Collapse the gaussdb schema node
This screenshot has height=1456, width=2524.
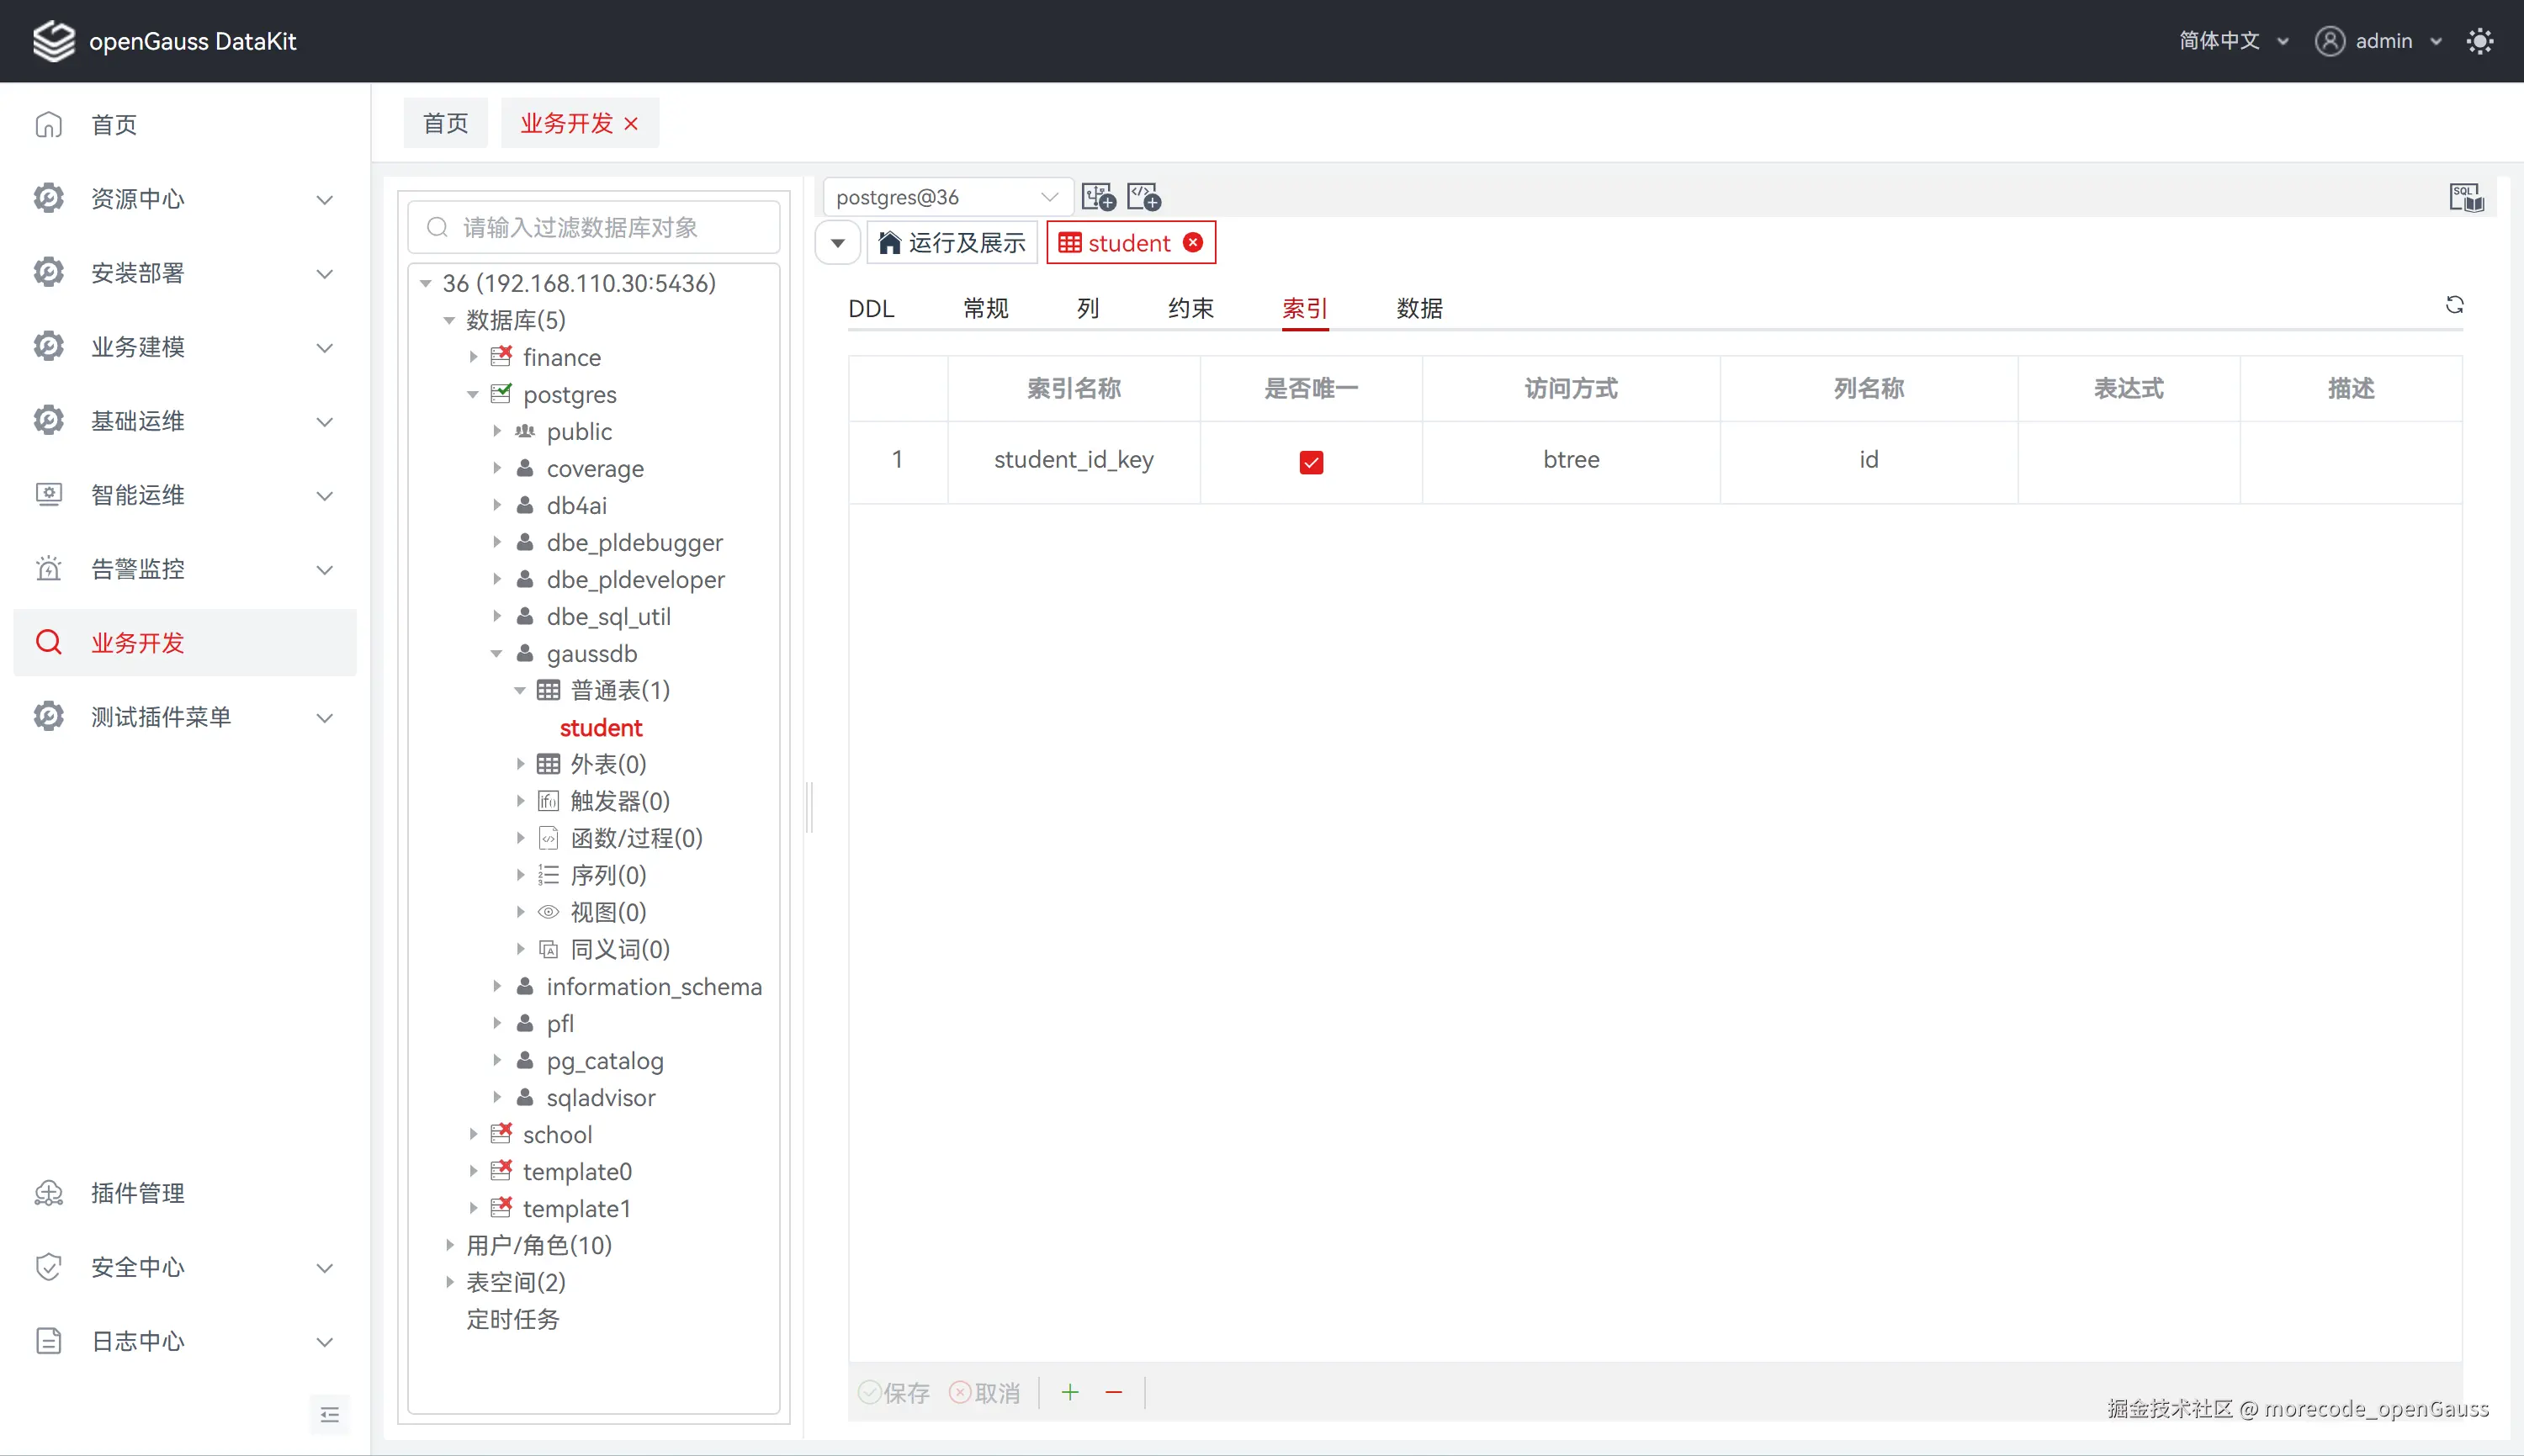tap(497, 654)
